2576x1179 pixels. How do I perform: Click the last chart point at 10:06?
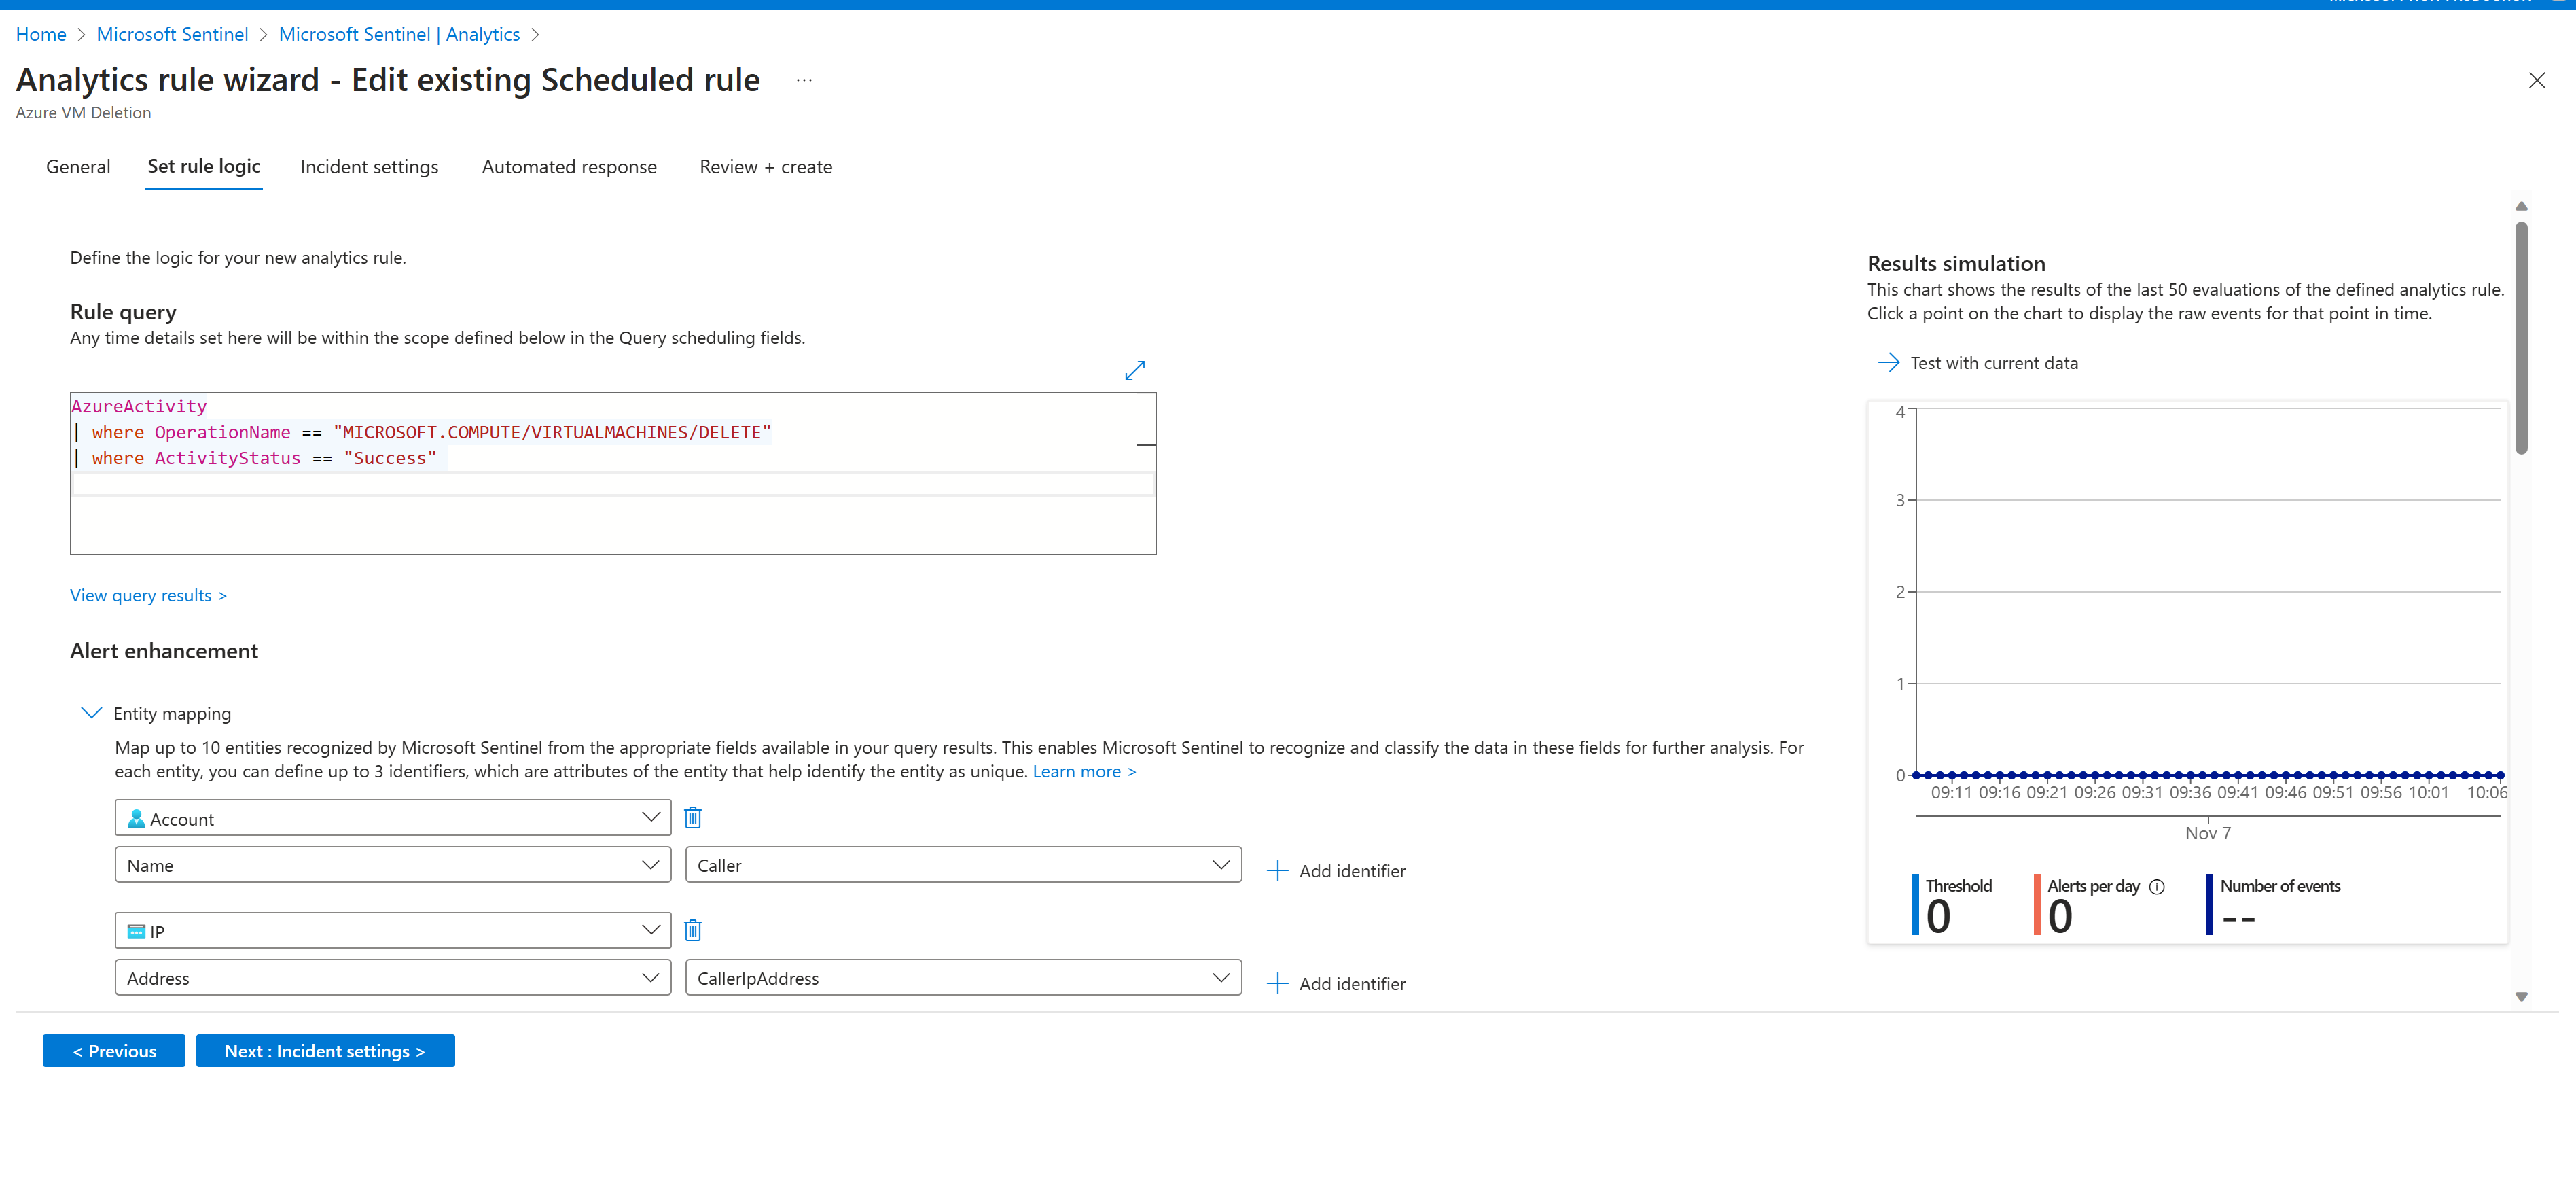tap(2500, 775)
